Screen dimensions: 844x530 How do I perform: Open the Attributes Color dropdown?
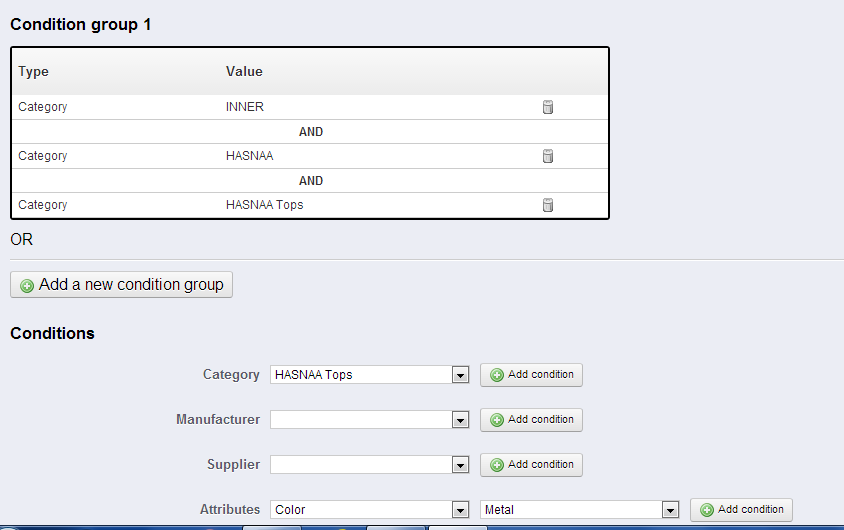[x=369, y=510]
